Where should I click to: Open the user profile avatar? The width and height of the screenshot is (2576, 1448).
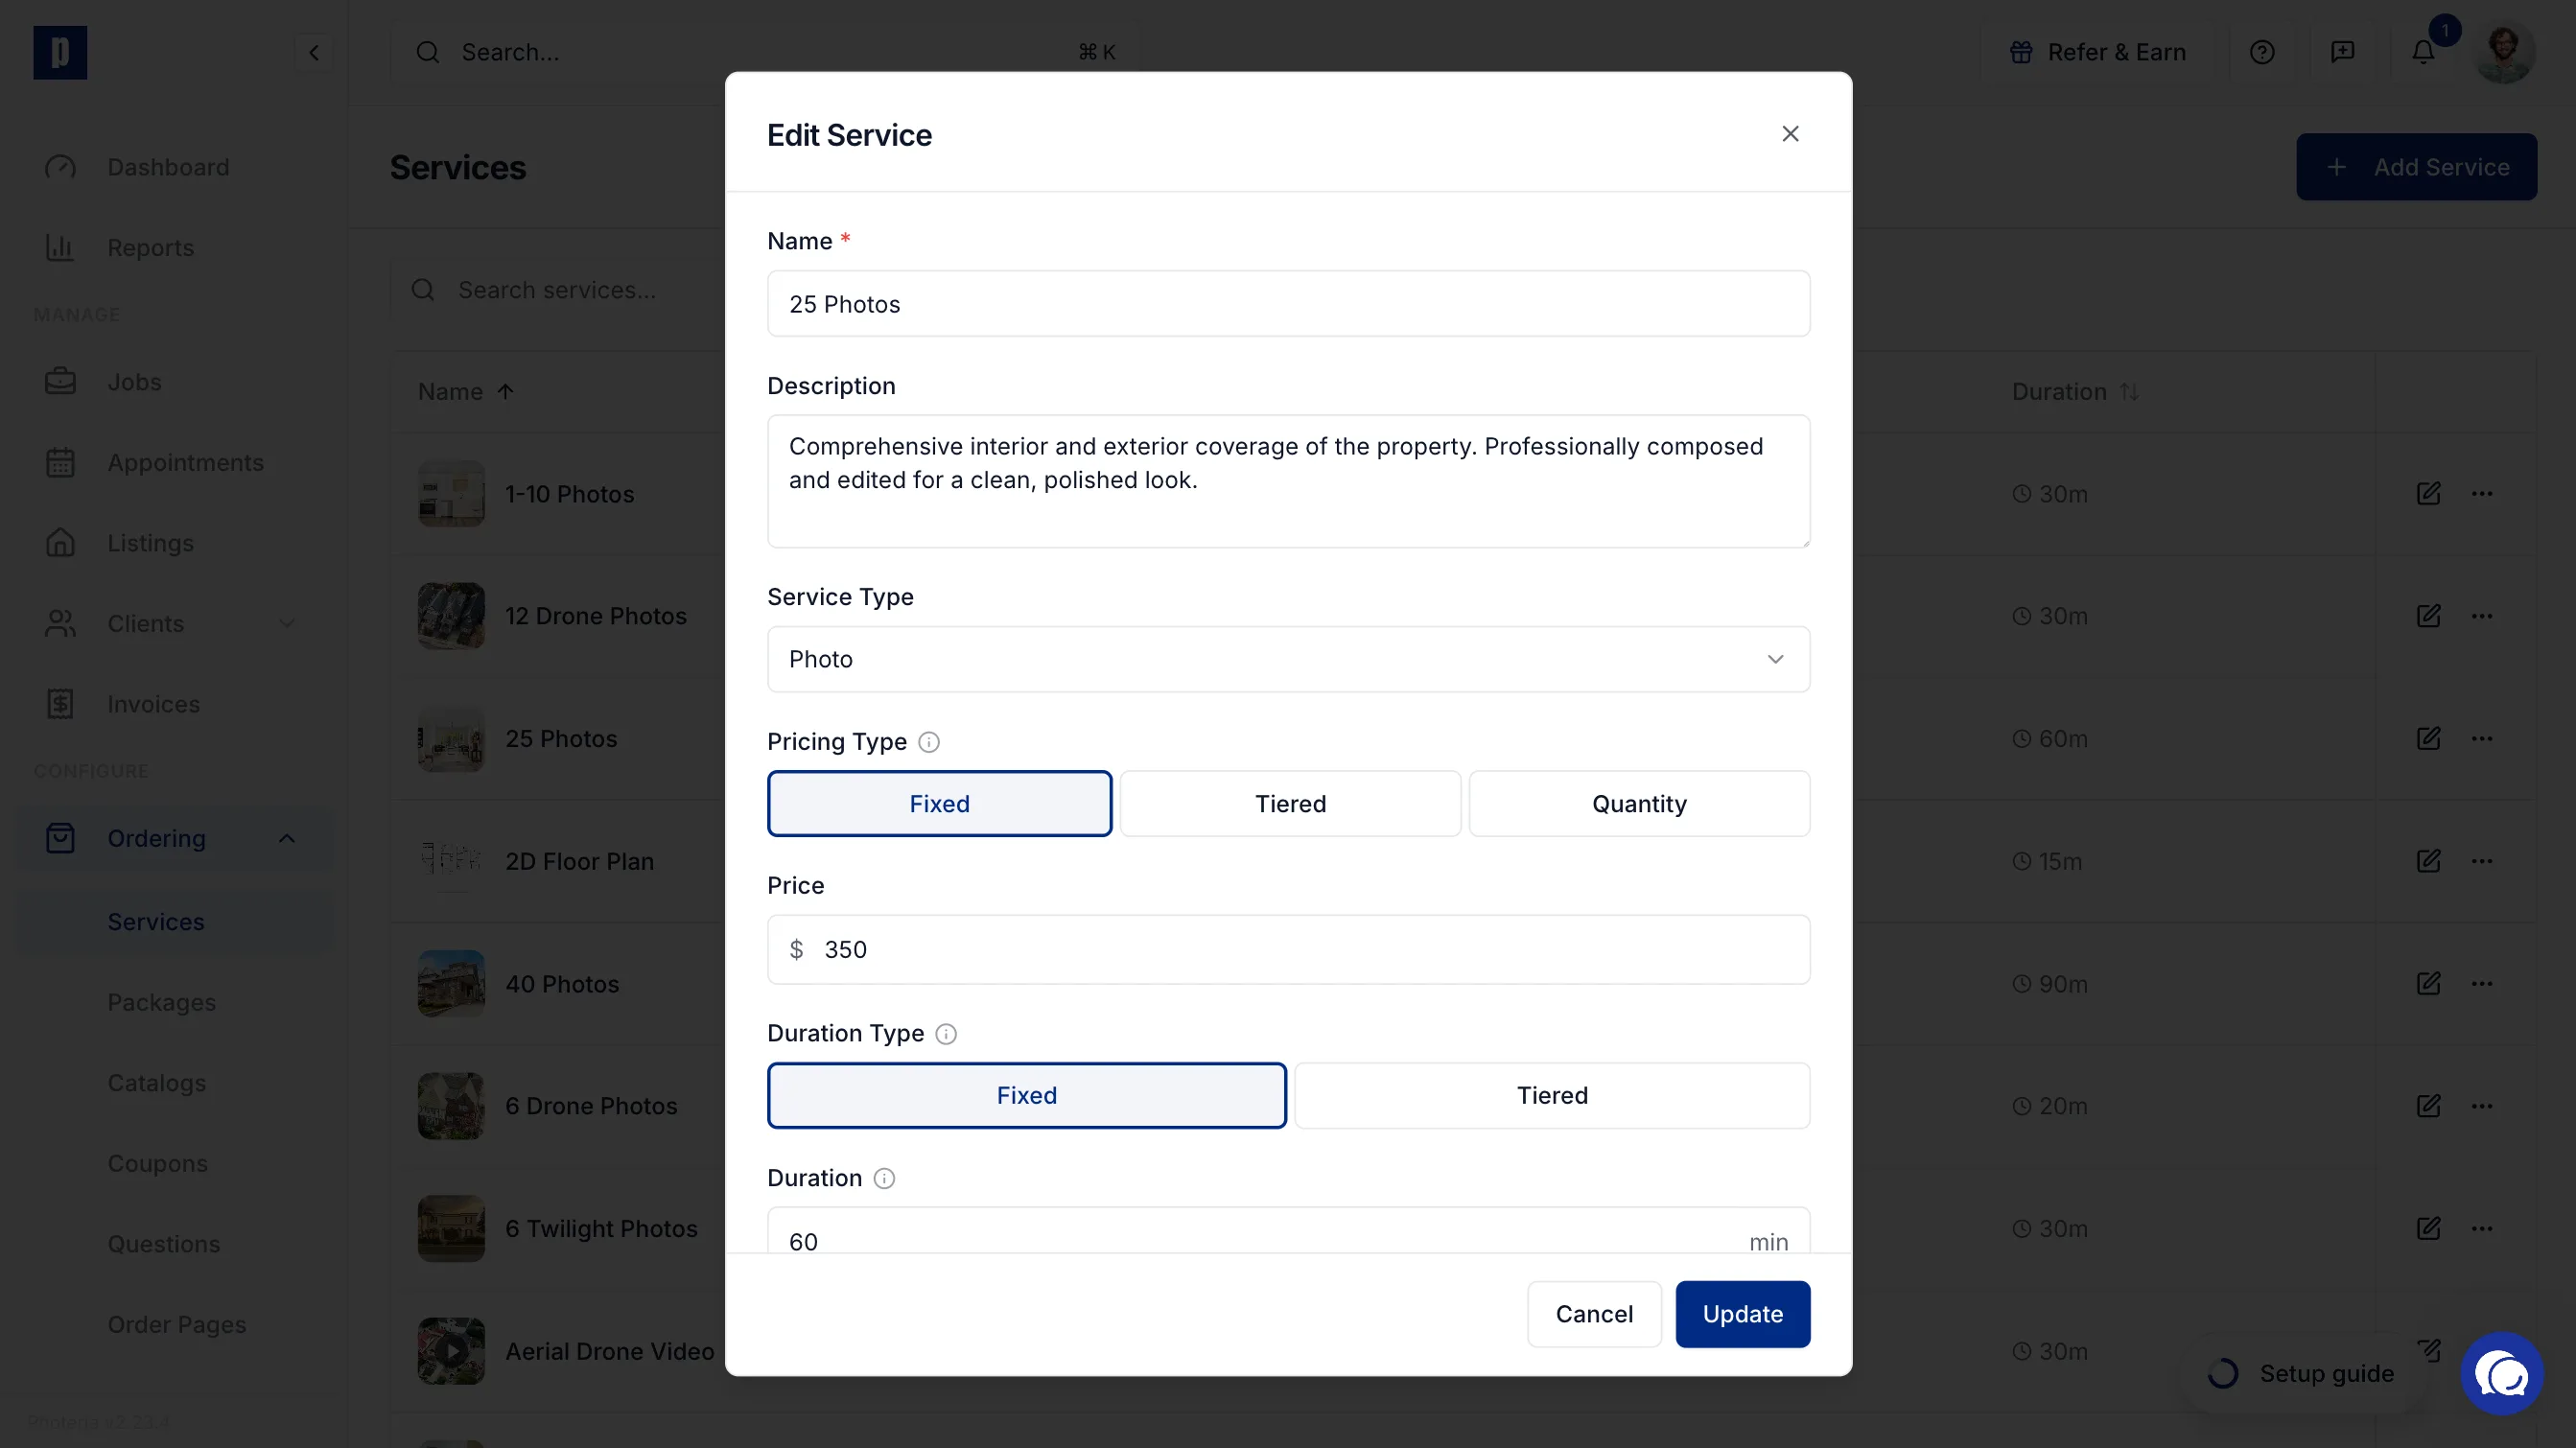(x=2504, y=52)
